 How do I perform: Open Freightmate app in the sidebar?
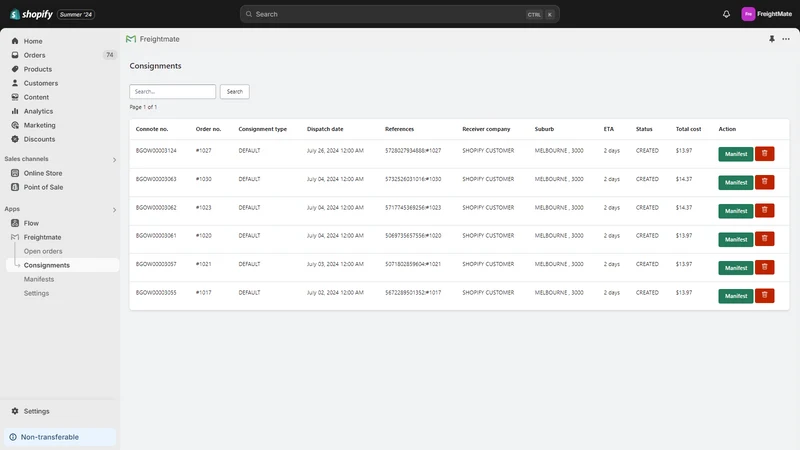tap(42, 237)
